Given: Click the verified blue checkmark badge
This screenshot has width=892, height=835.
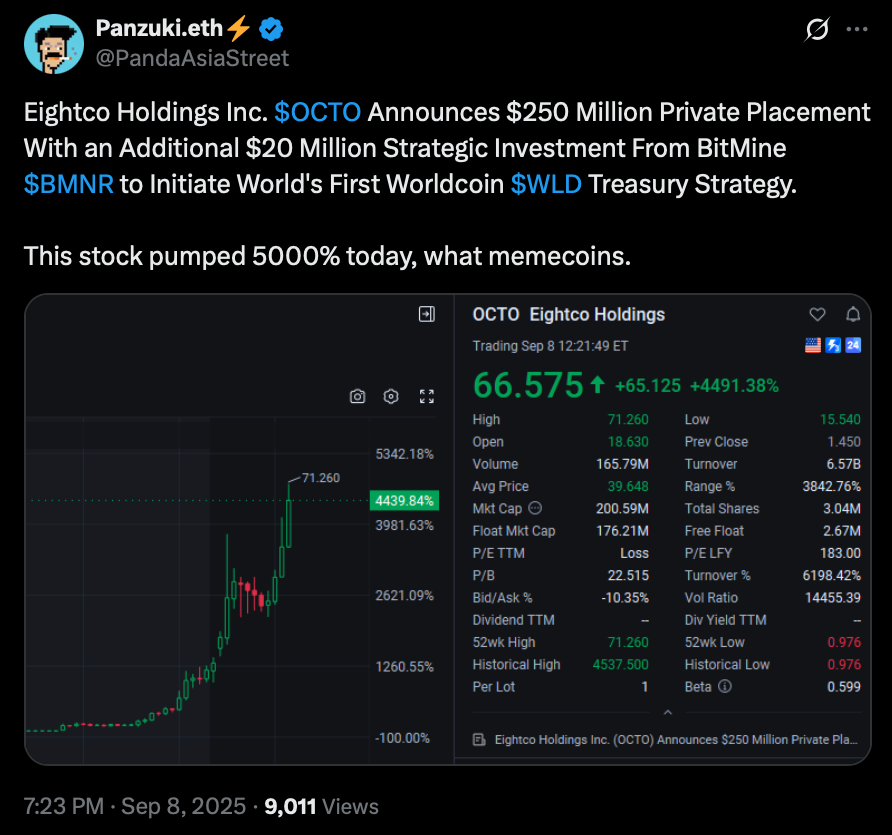Looking at the screenshot, I should click(271, 29).
